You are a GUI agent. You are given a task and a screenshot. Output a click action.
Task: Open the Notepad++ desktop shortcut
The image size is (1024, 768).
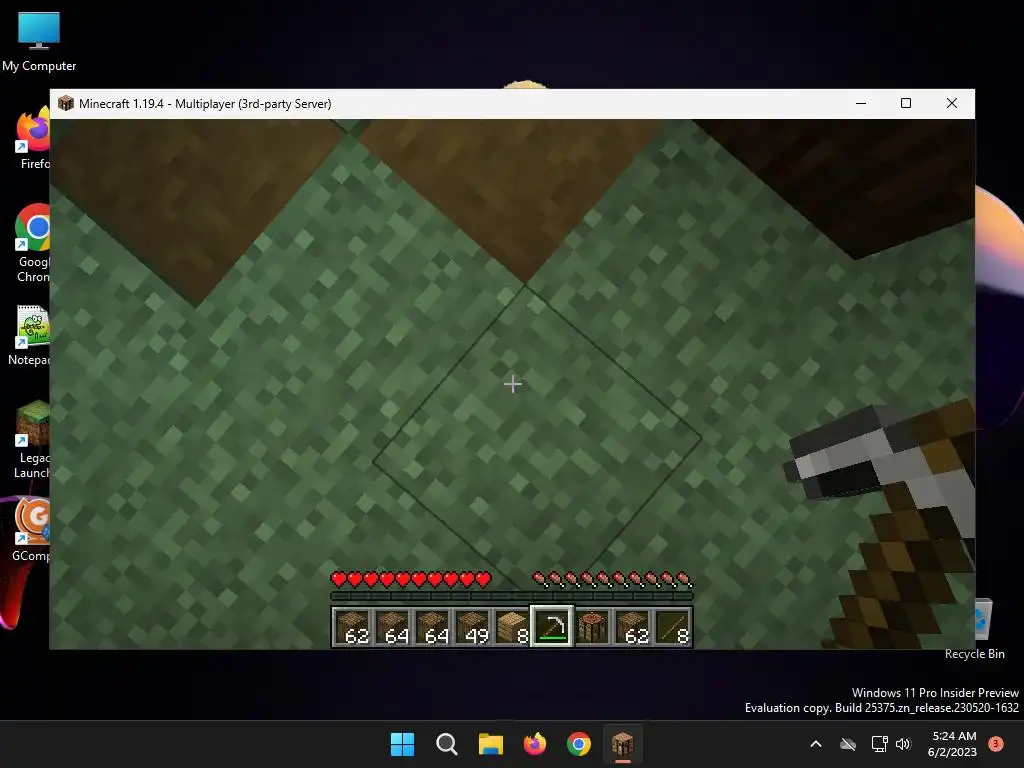[x=31, y=335]
